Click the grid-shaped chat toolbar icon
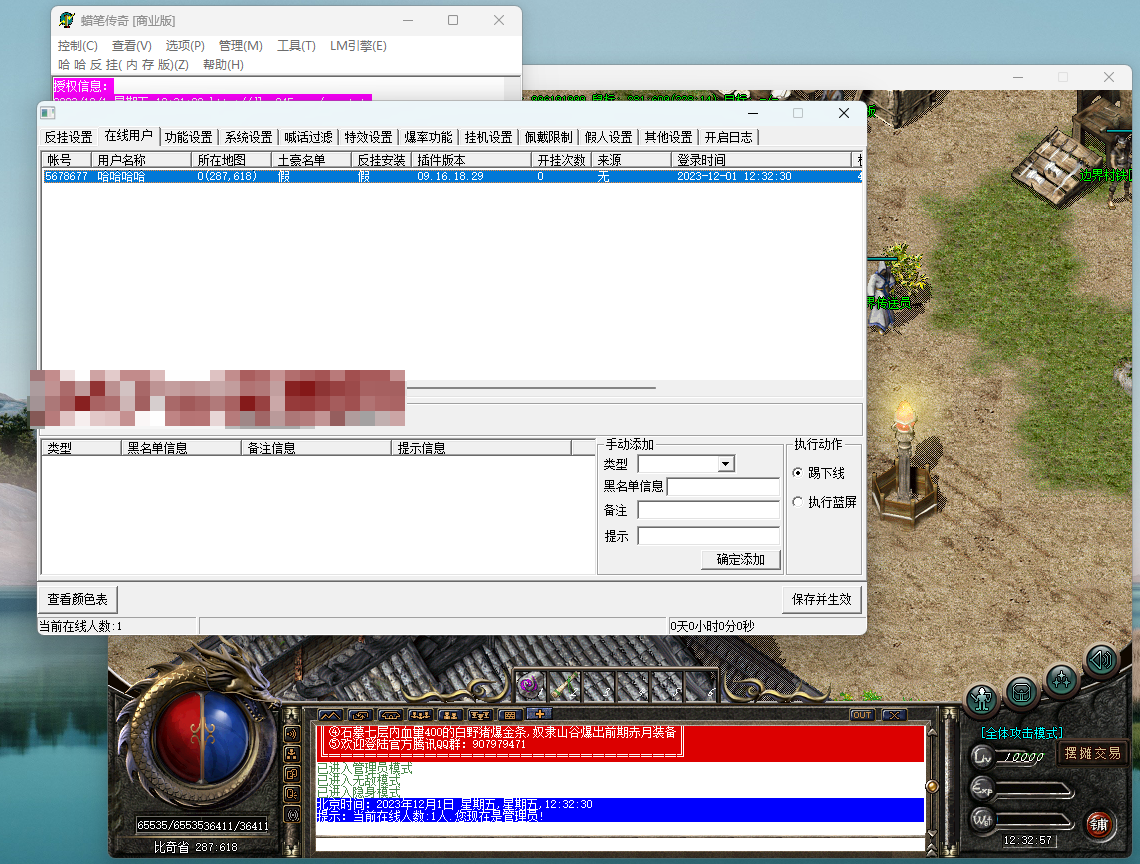 (510, 715)
